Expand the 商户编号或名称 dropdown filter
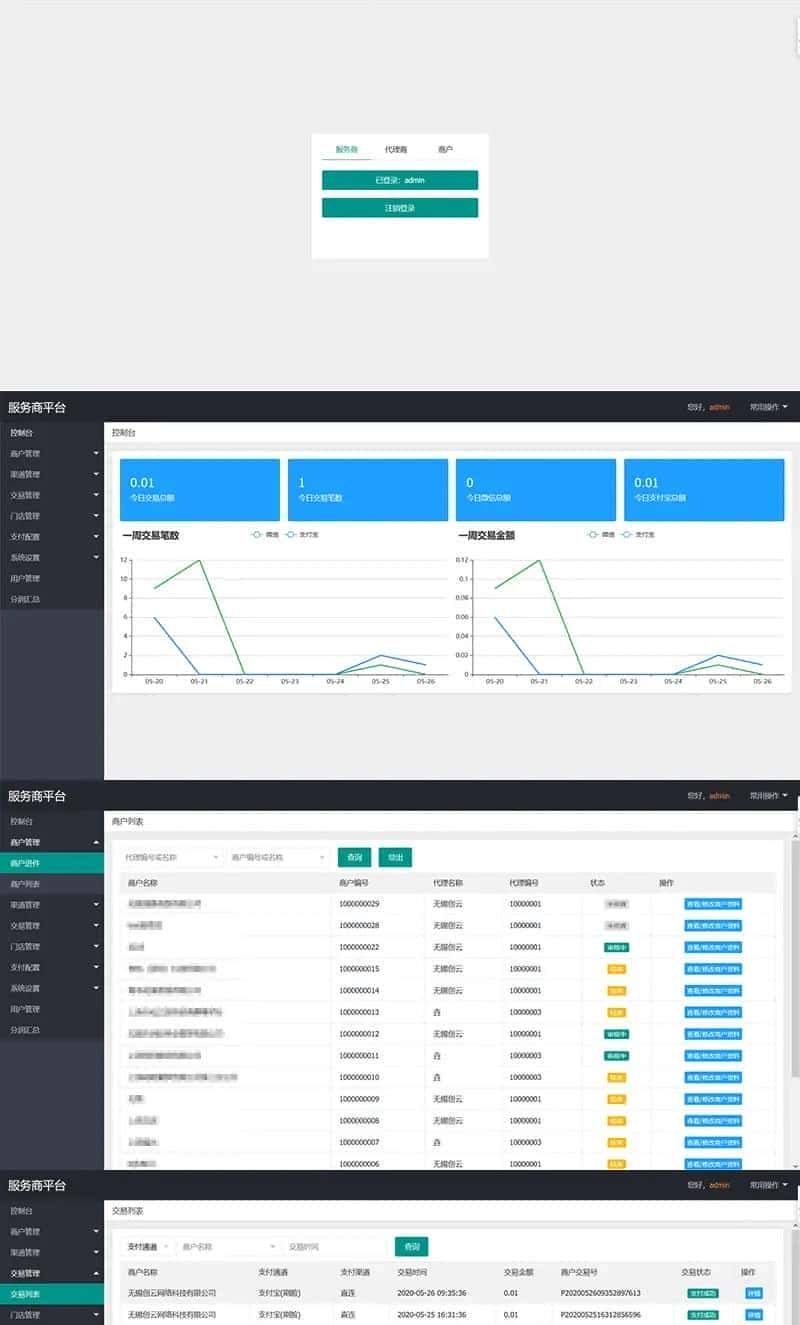The width and height of the screenshot is (800, 1325). click(x=277, y=857)
